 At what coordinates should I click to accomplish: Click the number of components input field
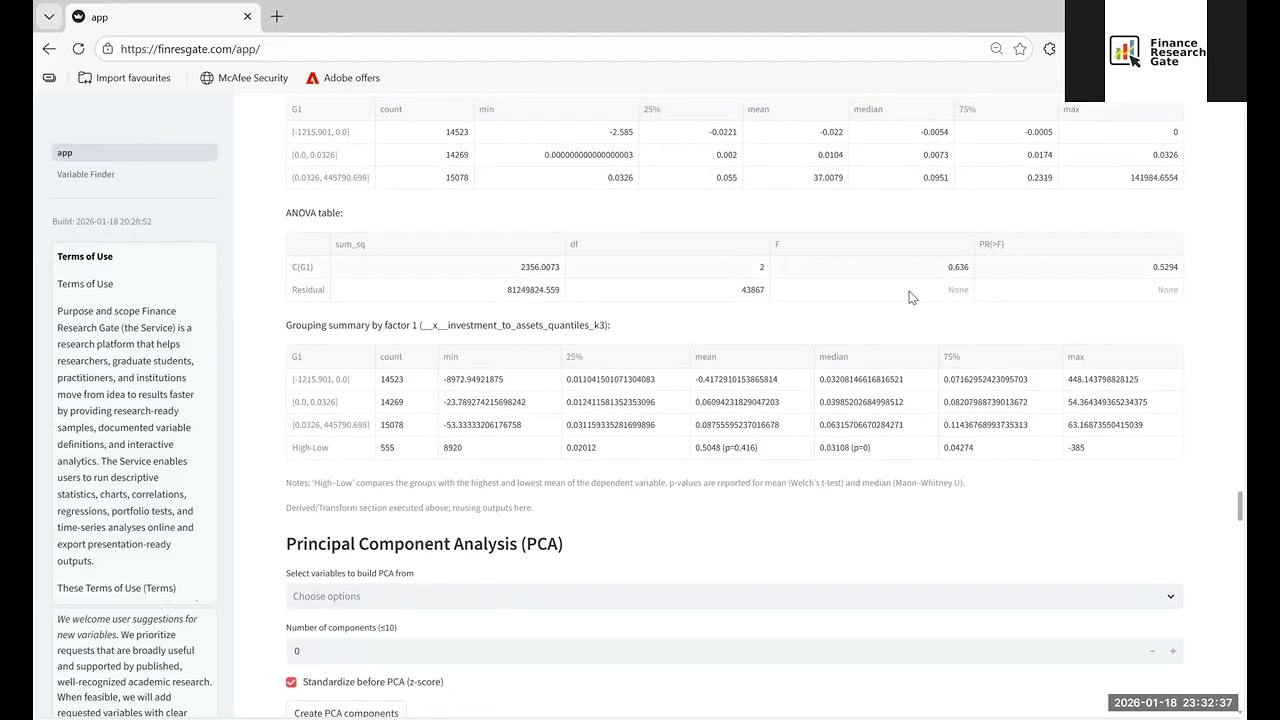coord(712,651)
